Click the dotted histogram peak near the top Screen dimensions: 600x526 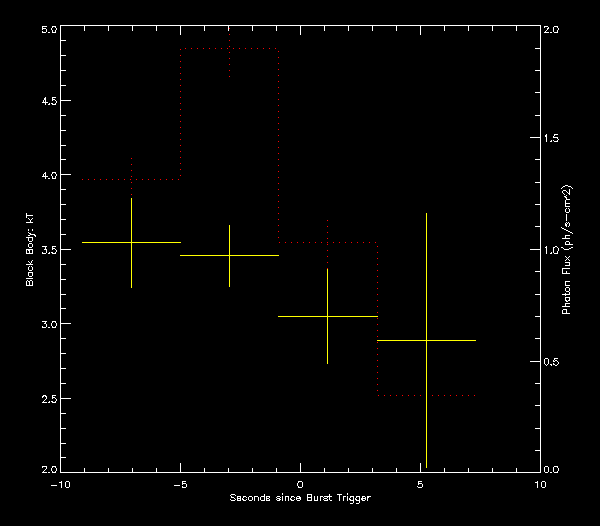(x=229, y=48)
